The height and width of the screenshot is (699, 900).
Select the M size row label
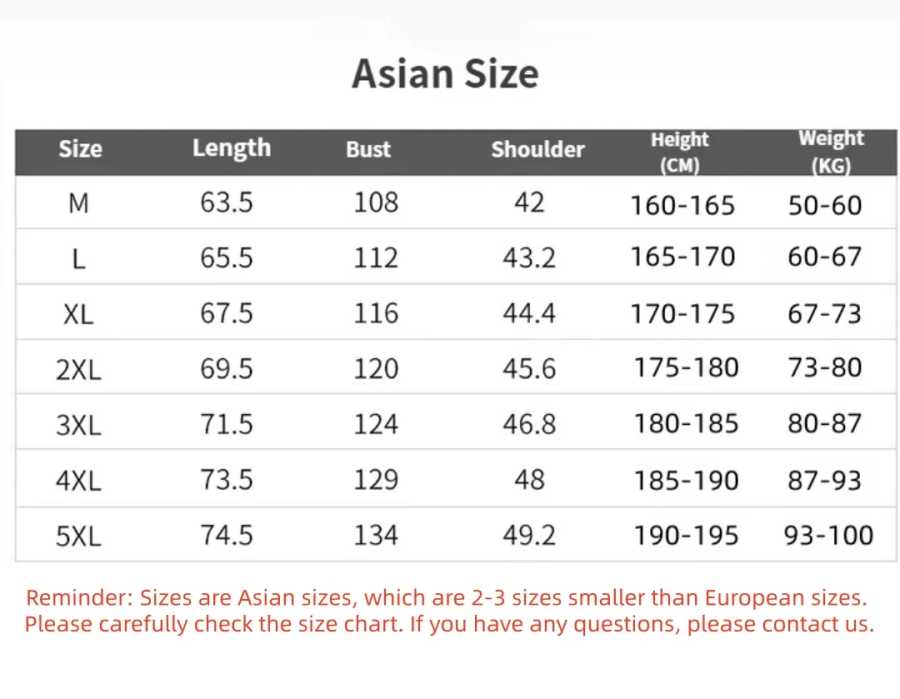coord(79,203)
